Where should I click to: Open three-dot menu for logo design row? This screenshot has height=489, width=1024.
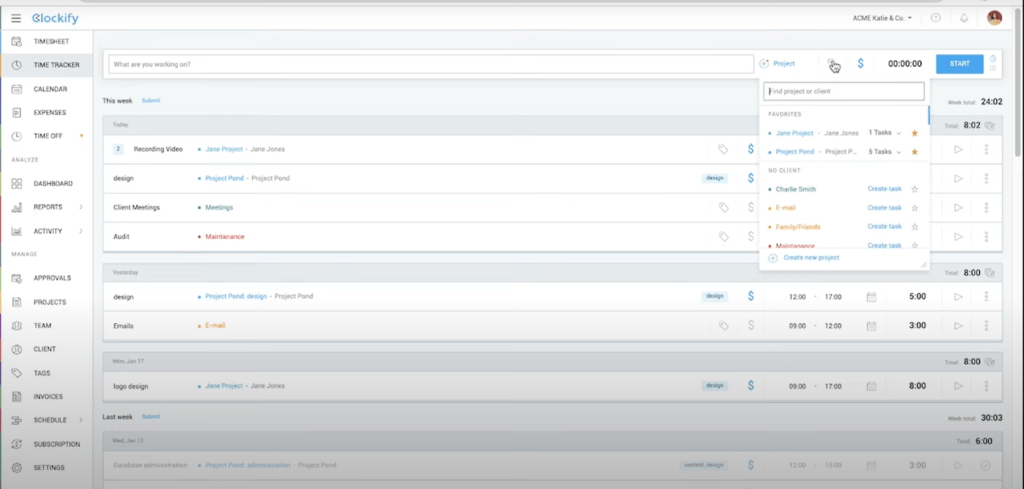[986, 386]
